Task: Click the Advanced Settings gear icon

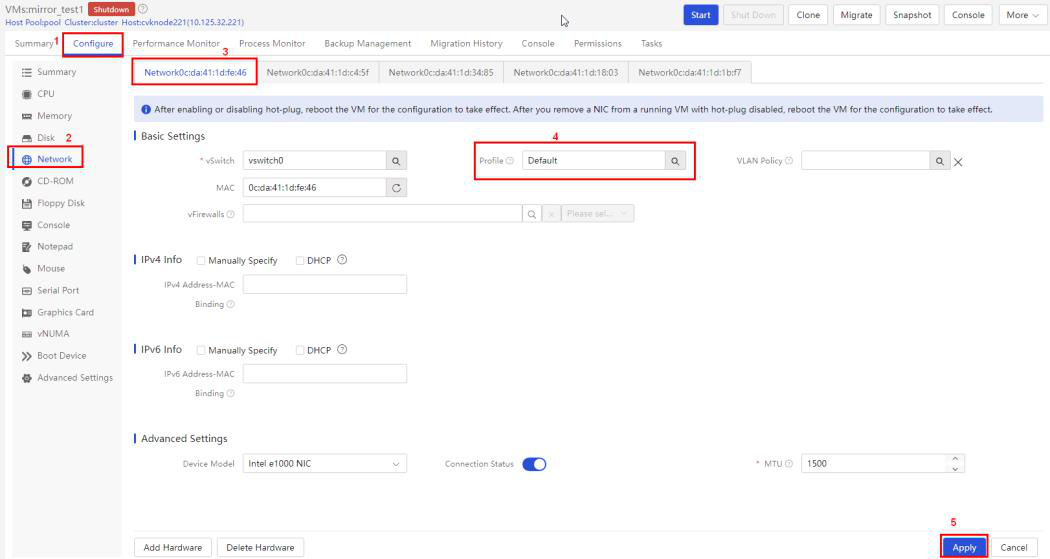Action: tap(27, 378)
